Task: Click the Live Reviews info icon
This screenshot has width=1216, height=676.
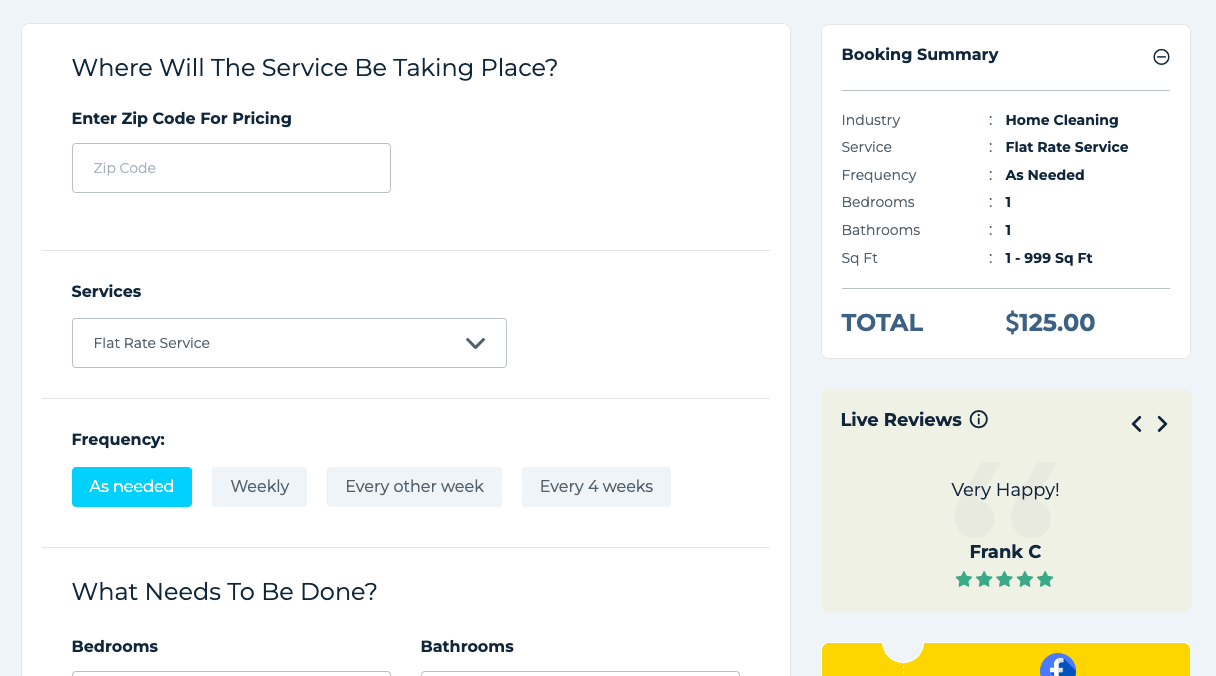Action: (979, 420)
